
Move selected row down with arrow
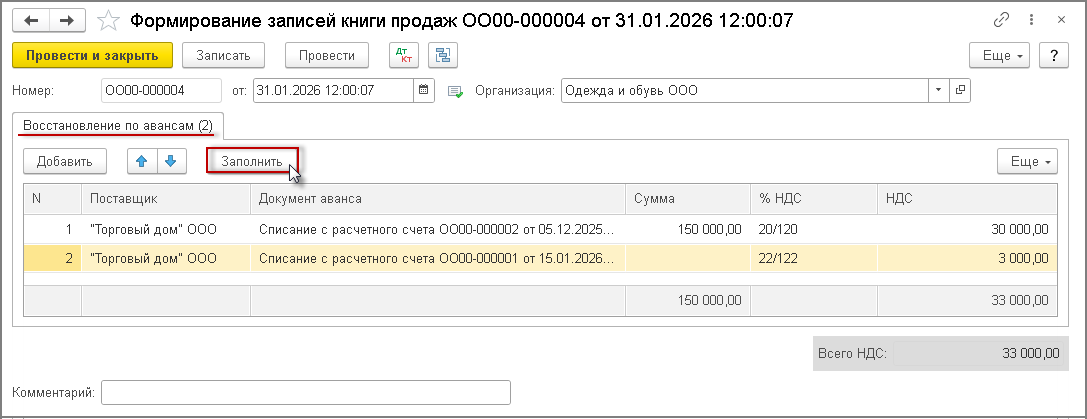[171, 161]
